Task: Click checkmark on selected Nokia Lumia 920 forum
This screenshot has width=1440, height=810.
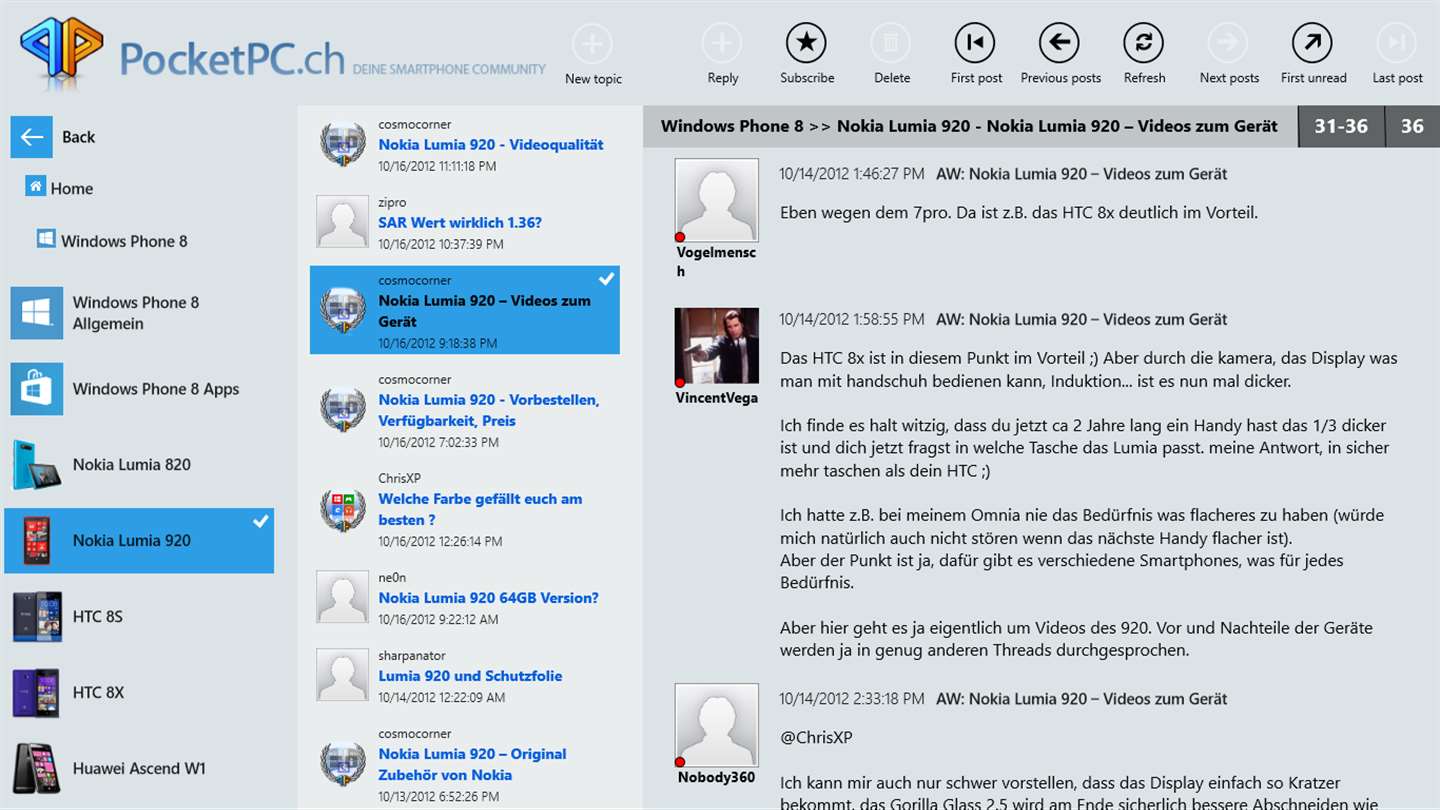Action: (x=261, y=521)
